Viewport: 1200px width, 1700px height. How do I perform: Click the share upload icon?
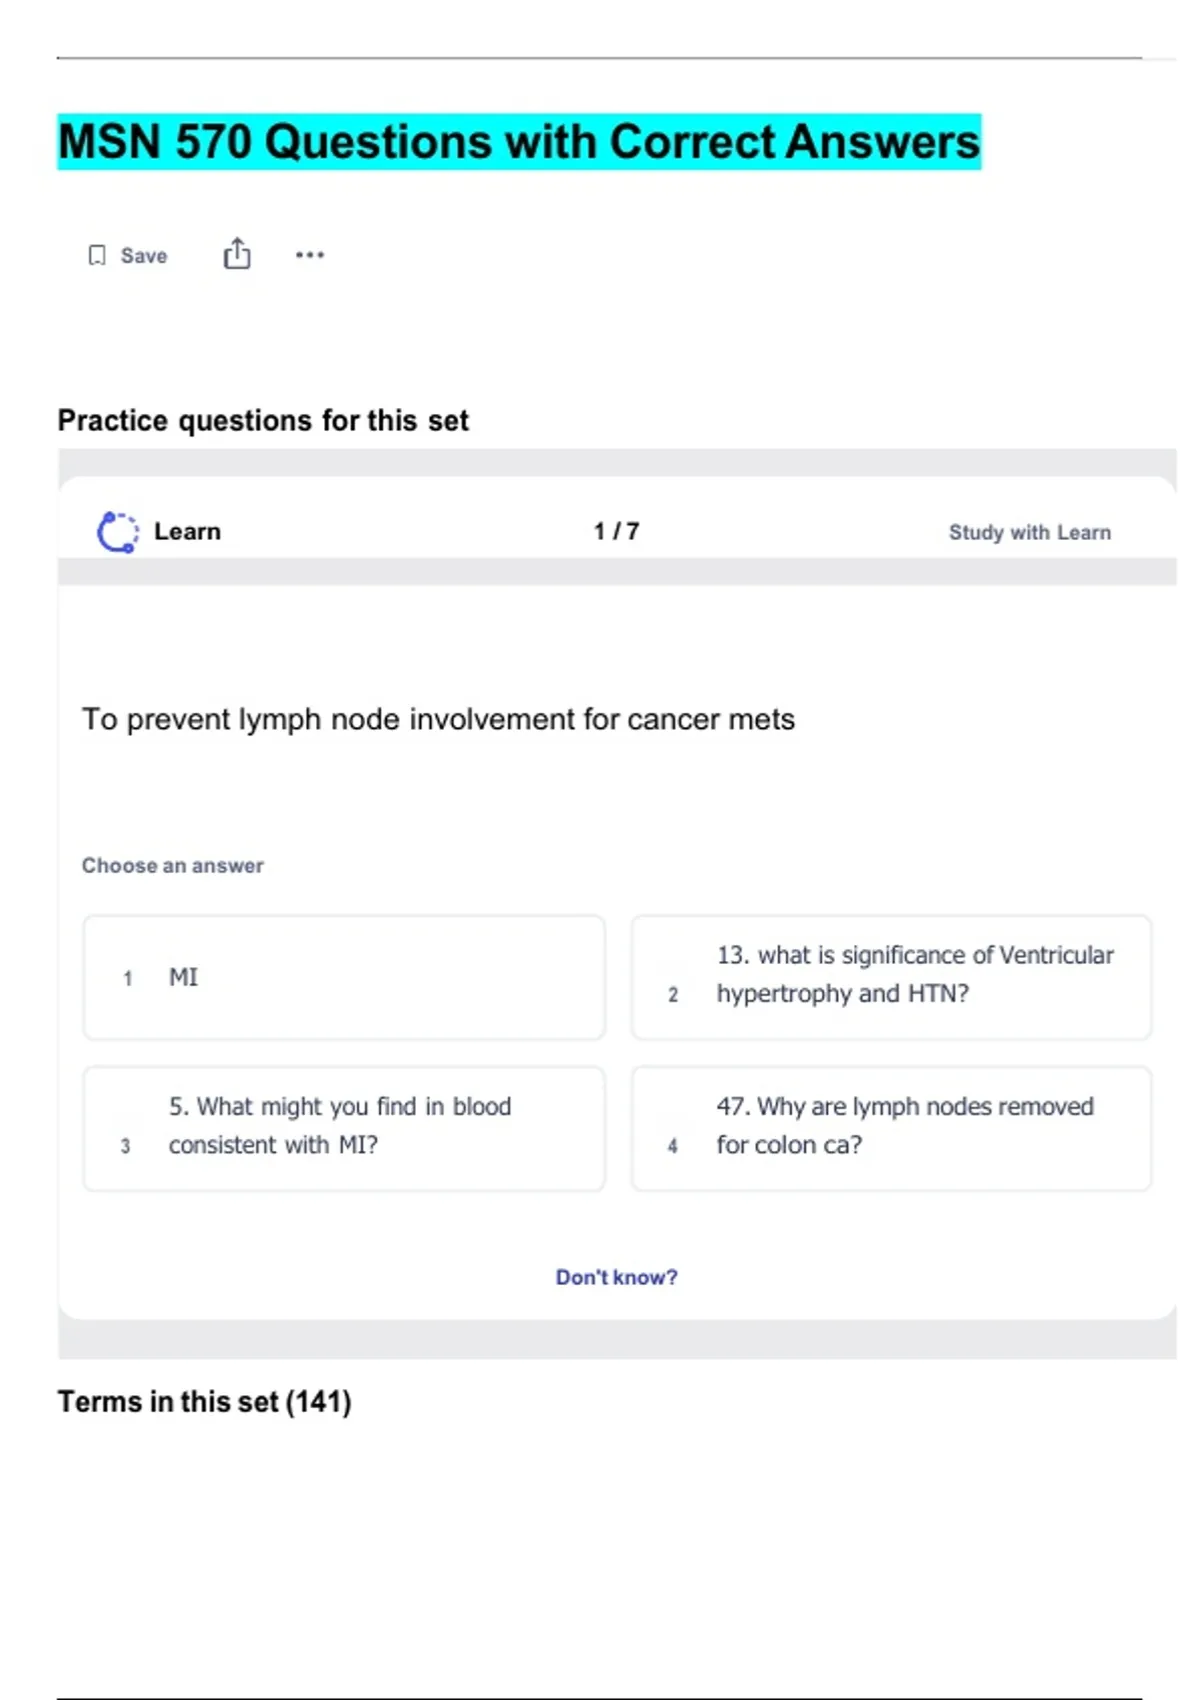(237, 254)
